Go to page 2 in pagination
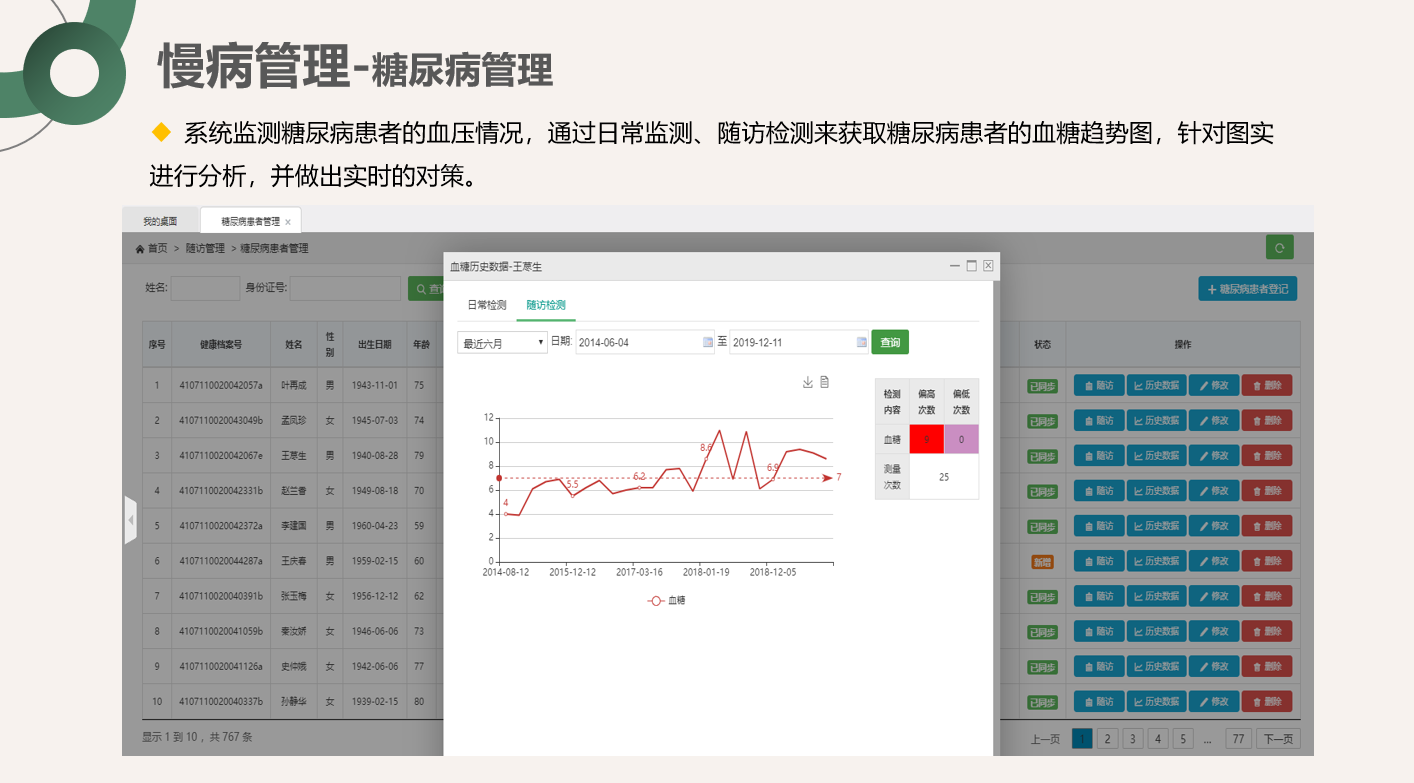This screenshot has width=1414, height=783. point(1107,739)
